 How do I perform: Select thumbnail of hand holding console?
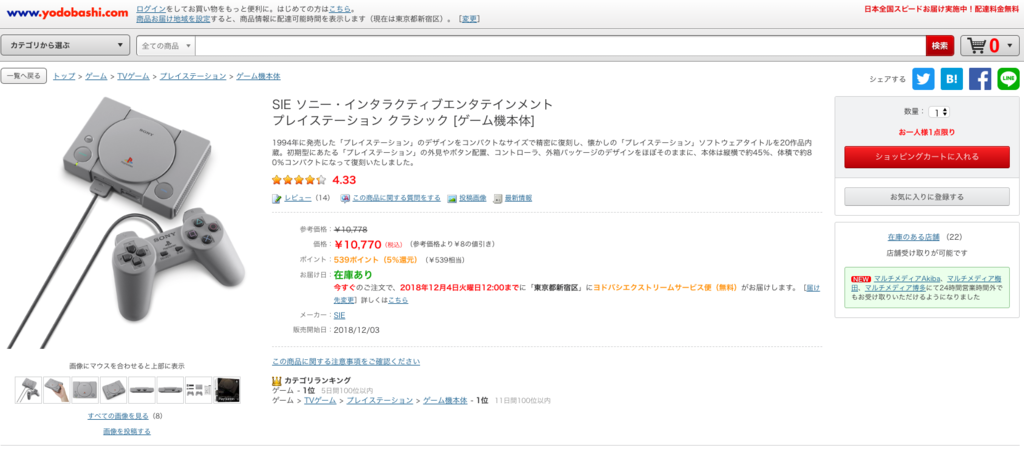coord(57,390)
